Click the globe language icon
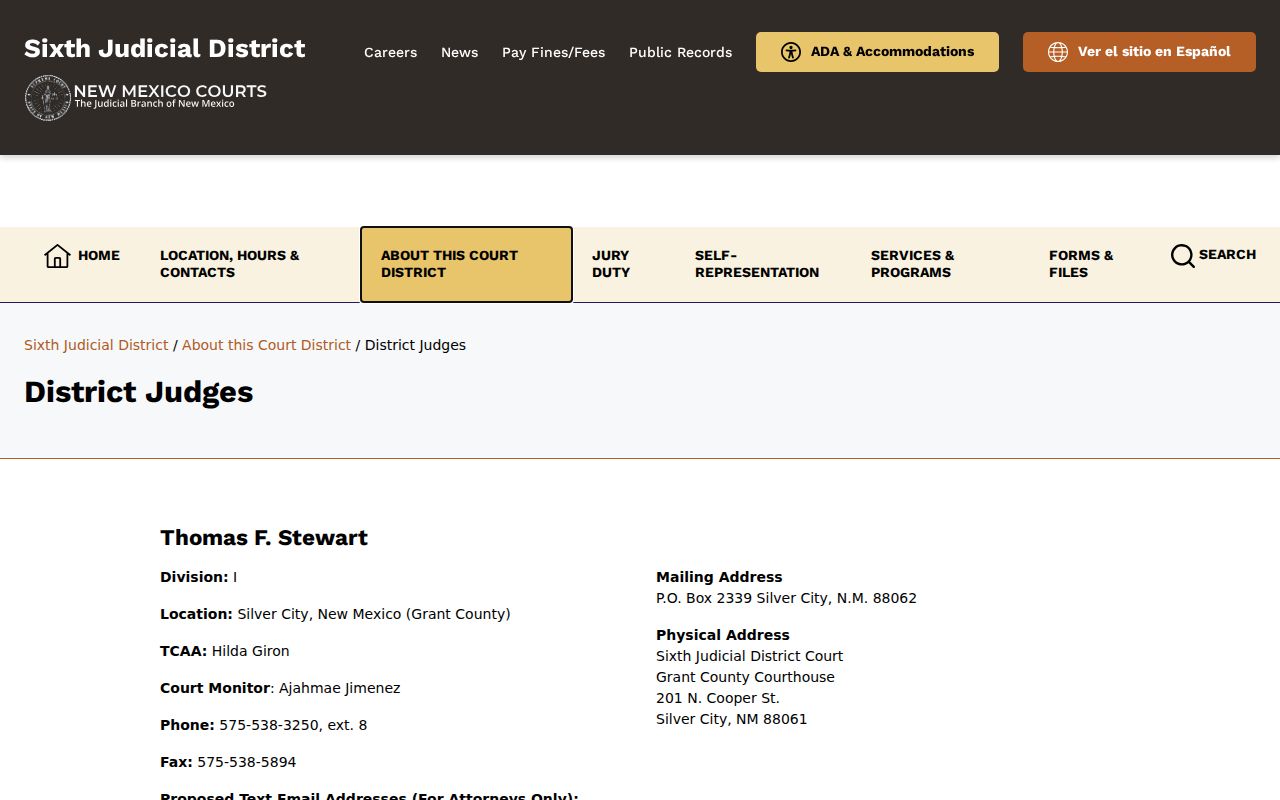Screen dimensions: 1280x800 click(1058, 52)
